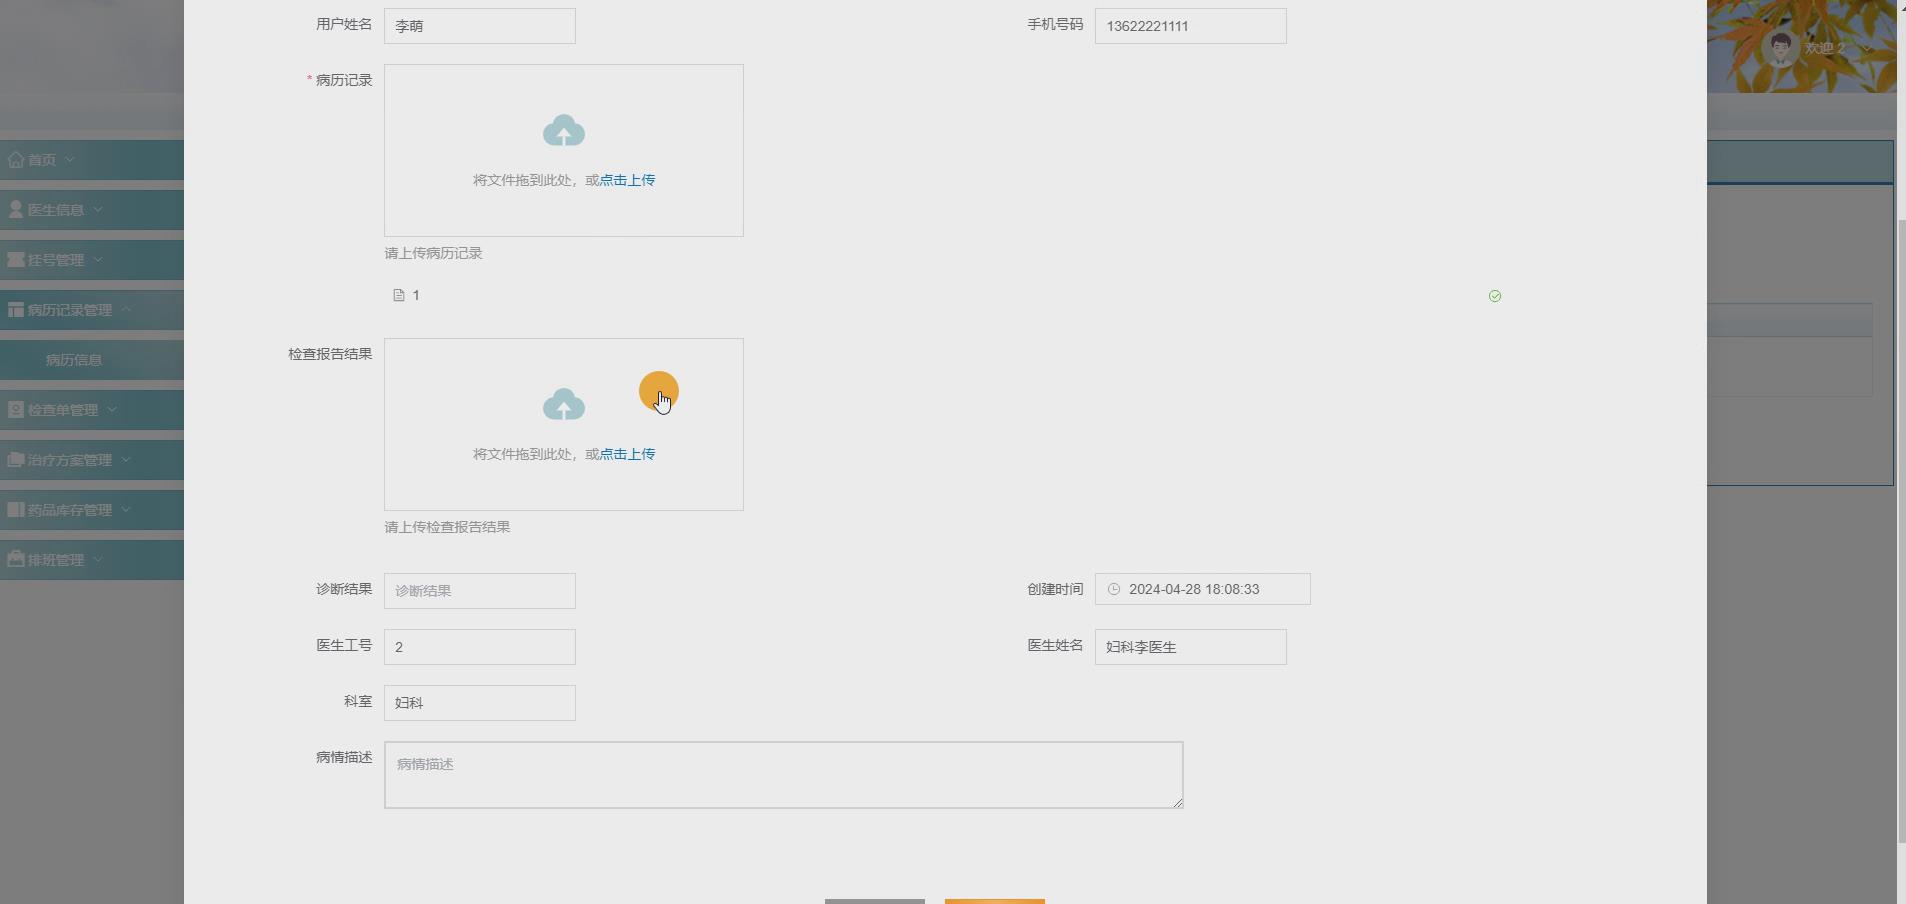1906x904 pixels.
Task: Select the 病历信息 submenu item
Action: pos(92,360)
